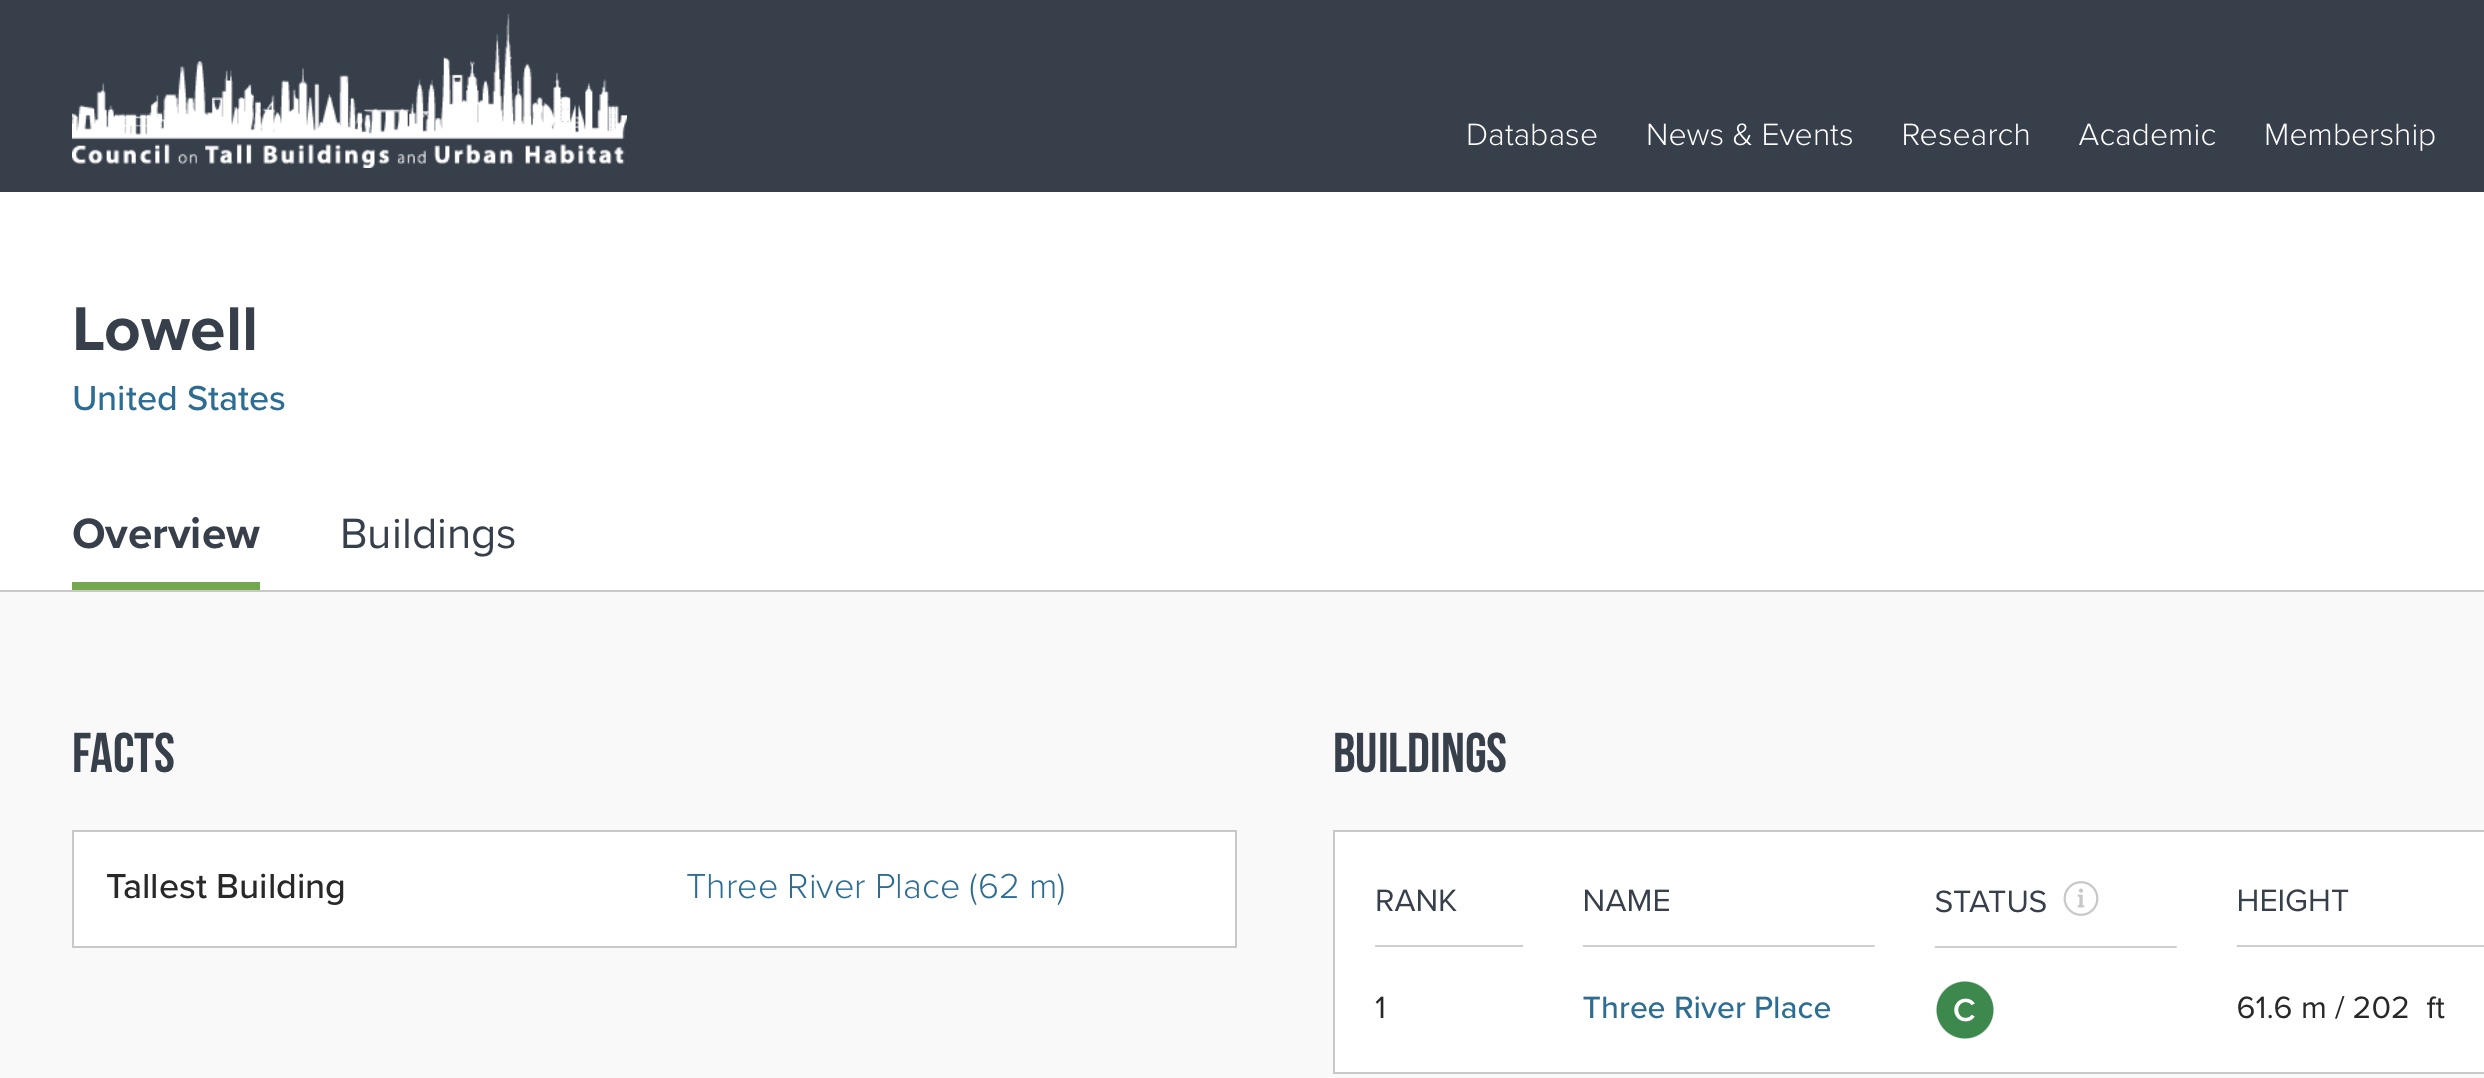Screen dimensions: 2484x1078
Task: Click the STATUS column header text
Action: [1990, 902]
